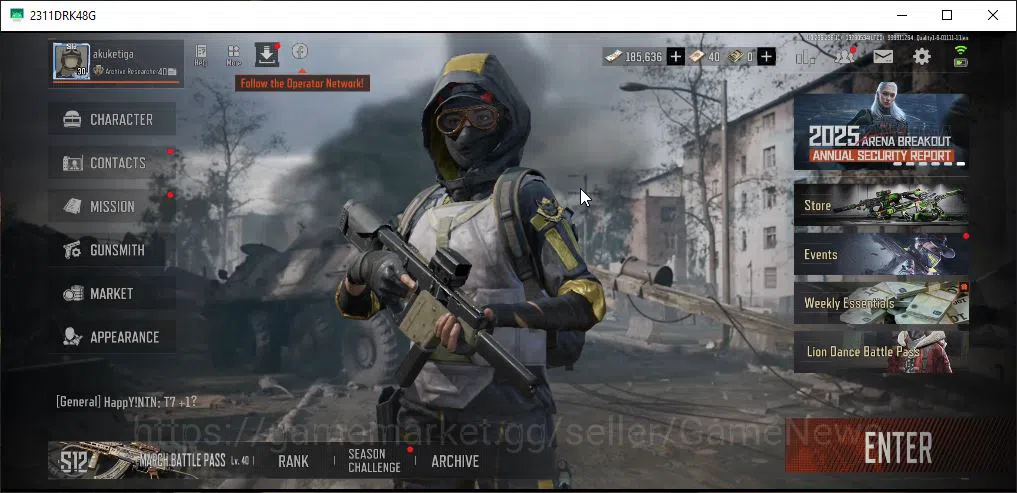Open the CHARACTER menu
1017x493 pixels.
coord(112,119)
